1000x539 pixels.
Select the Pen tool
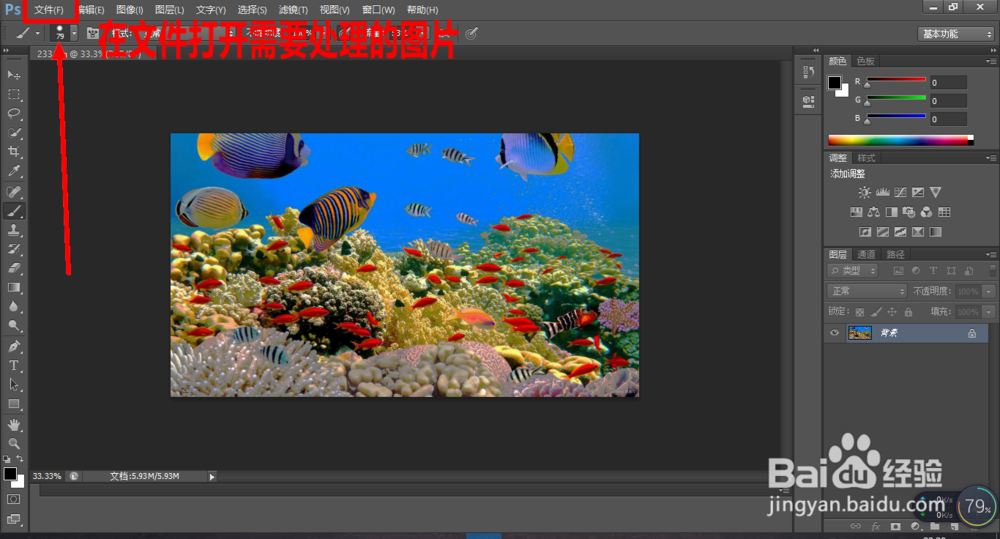coord(14,346)
